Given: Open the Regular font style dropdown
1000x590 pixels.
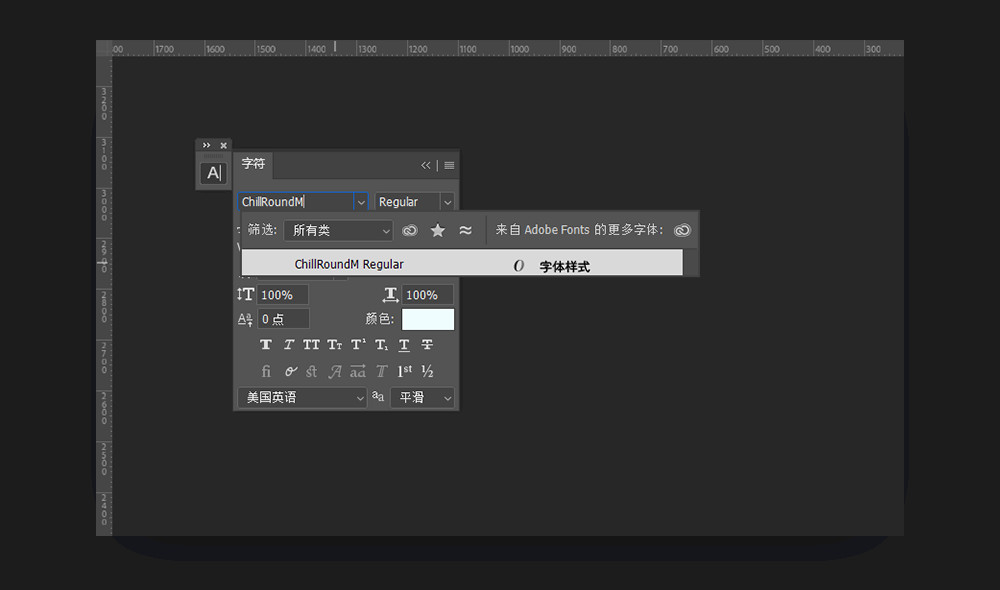Looking at the screenshot, I should pos(414,202).
